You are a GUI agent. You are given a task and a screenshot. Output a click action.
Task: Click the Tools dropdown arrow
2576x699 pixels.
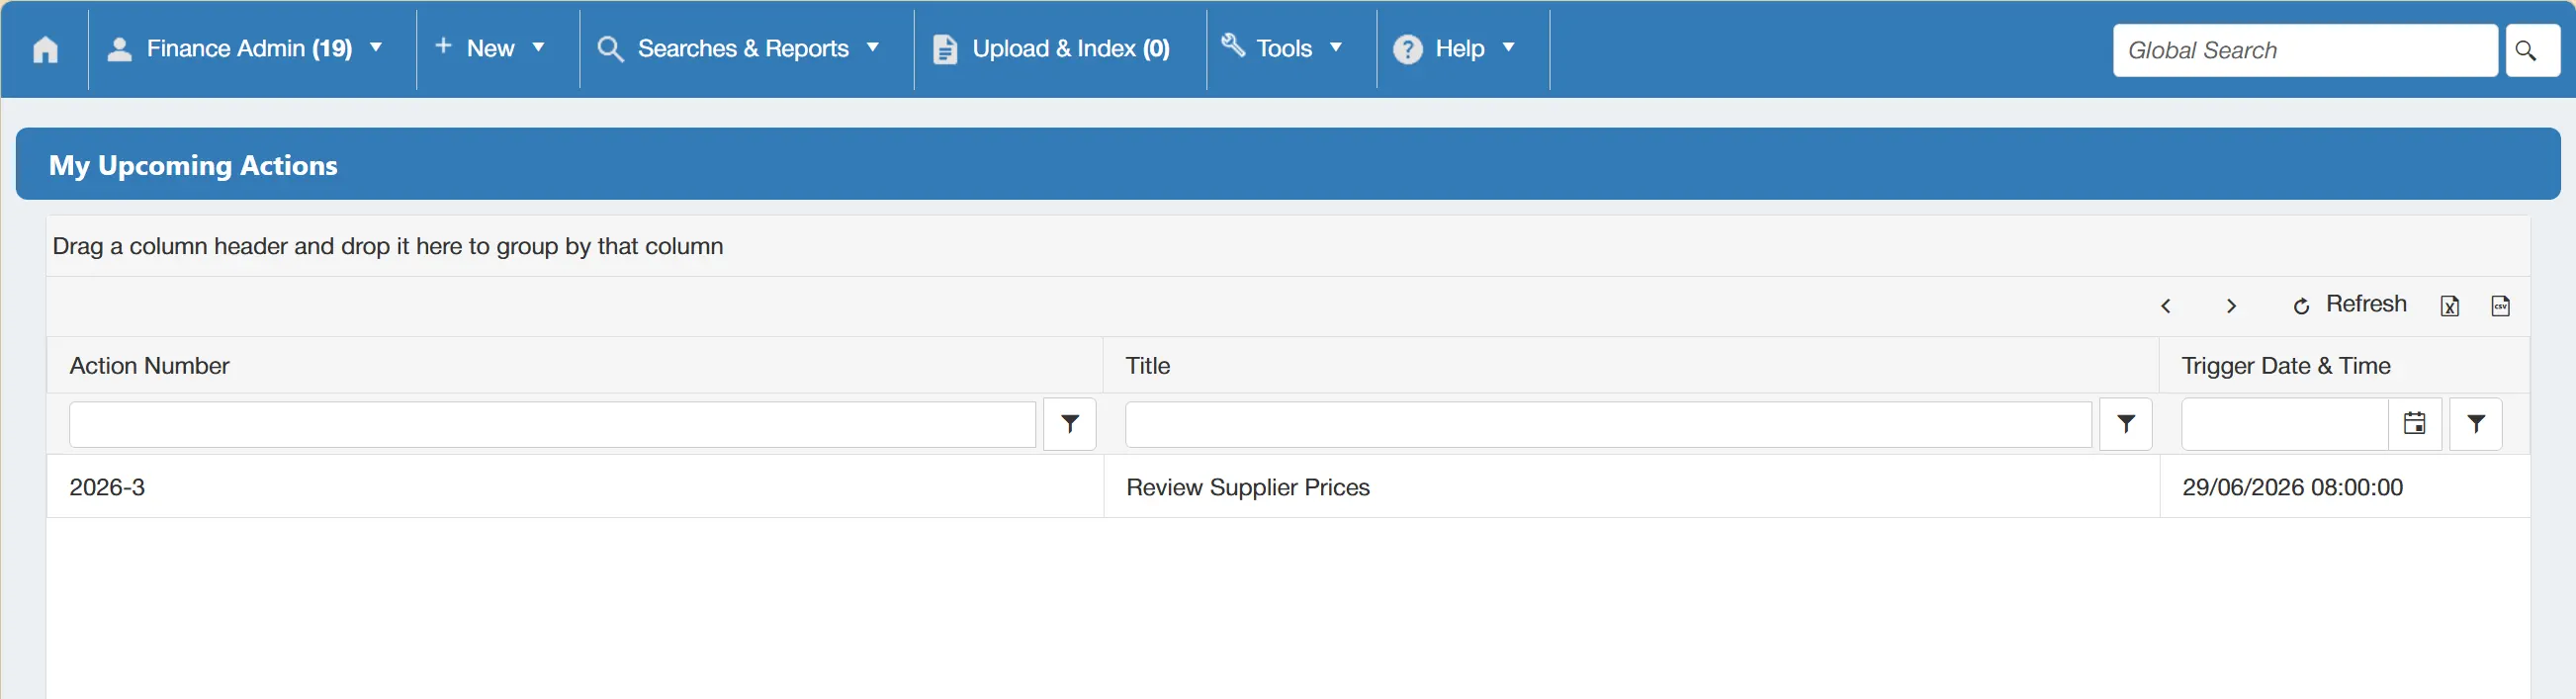point(1336,48)
